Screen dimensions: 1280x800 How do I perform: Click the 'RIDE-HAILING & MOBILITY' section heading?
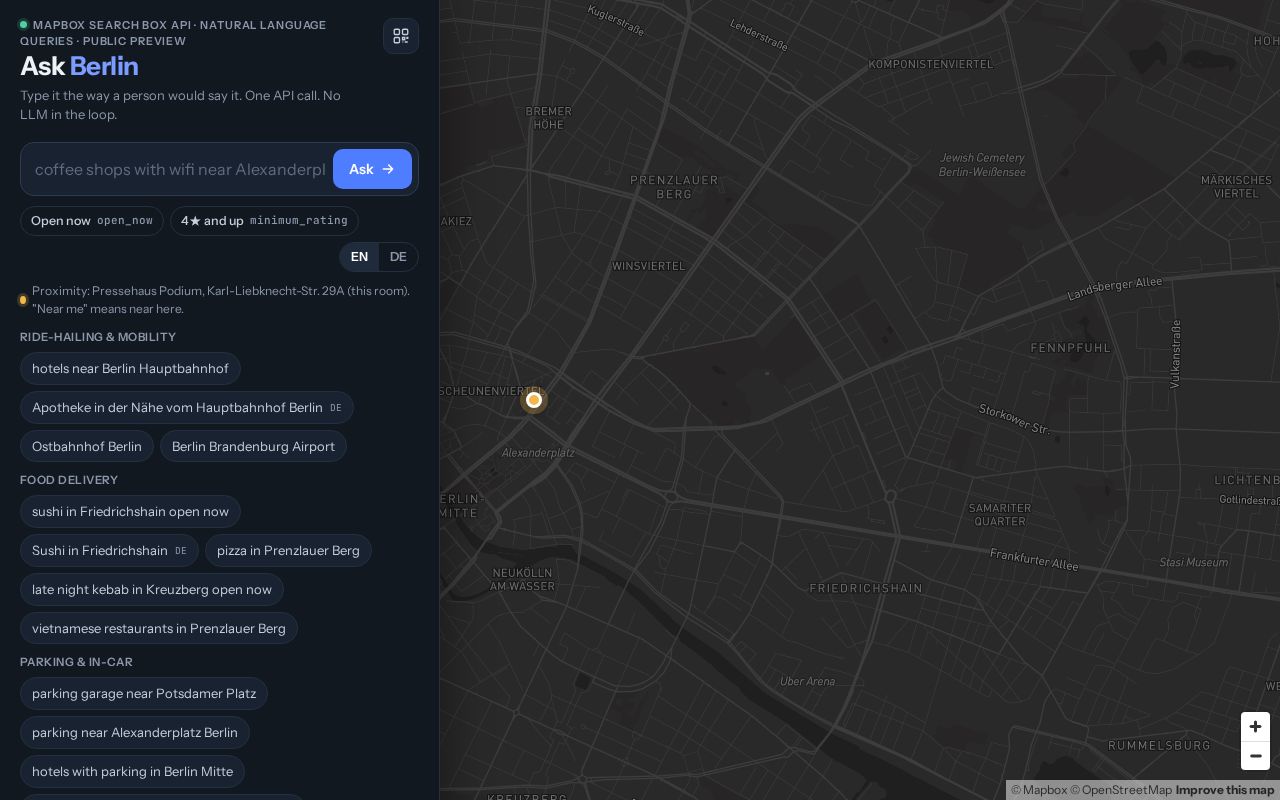coord(98,337)
